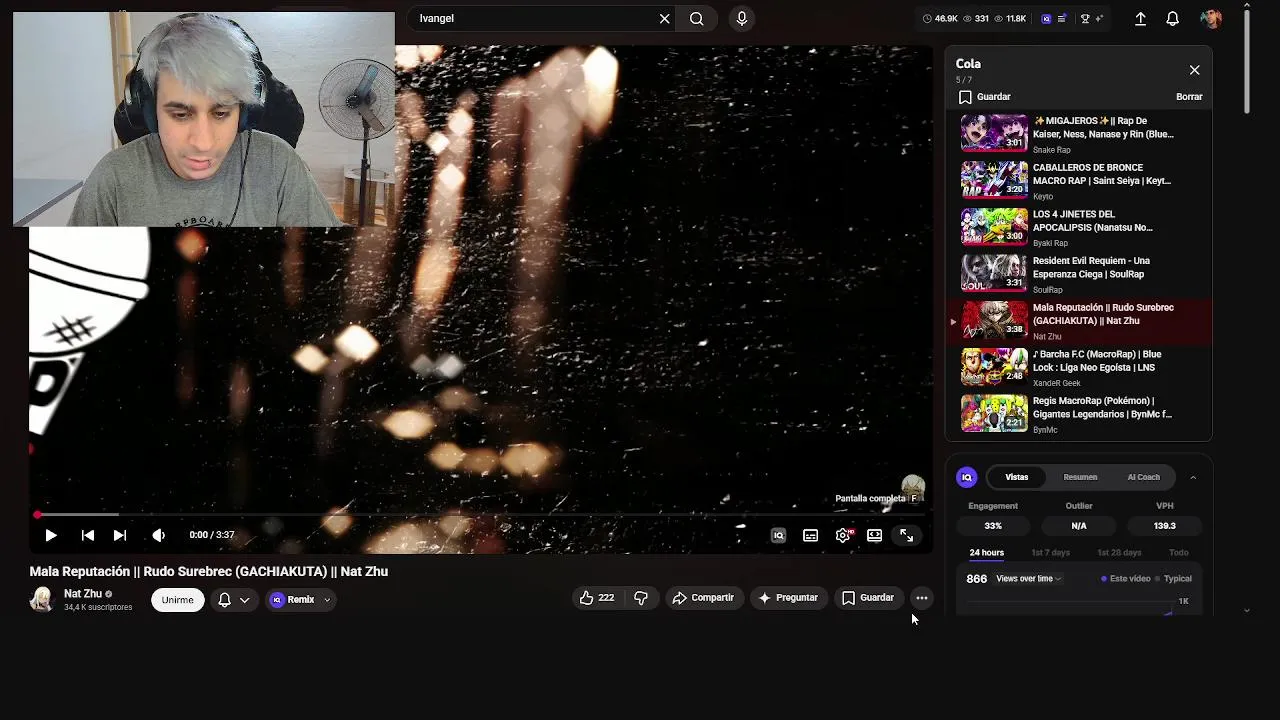1280x720 pixels.
Task: Open the upload arrow icon in header
Action: tap(1140, 18)
